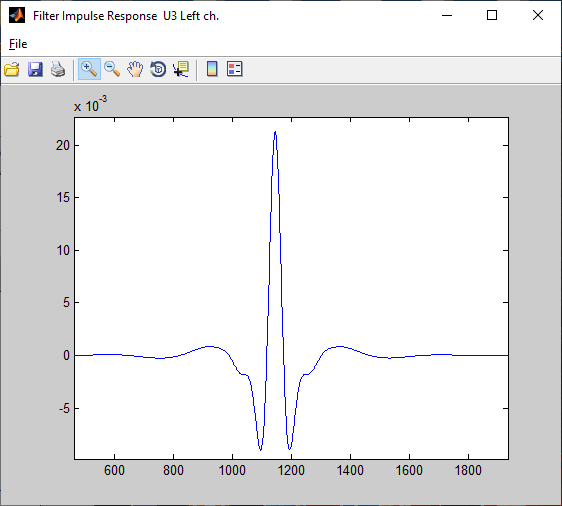Select the Zoom Out magnifier tool
This screenshot has height=506, width=562.
tap(112, 69)
